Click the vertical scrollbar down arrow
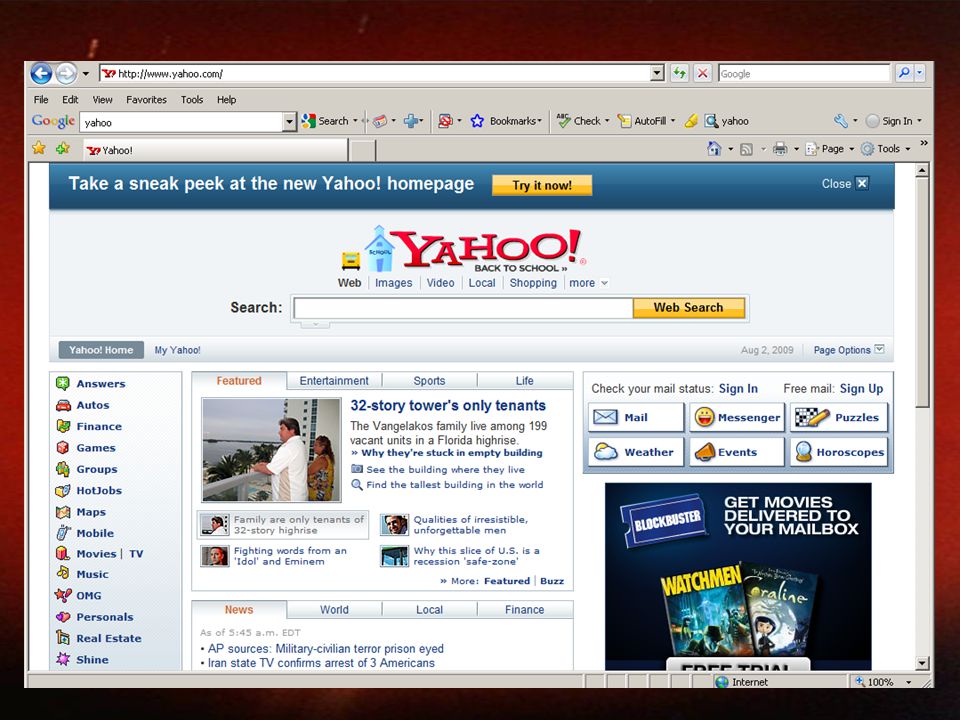Viewport: 960px width, 720px height. (922, 663)
